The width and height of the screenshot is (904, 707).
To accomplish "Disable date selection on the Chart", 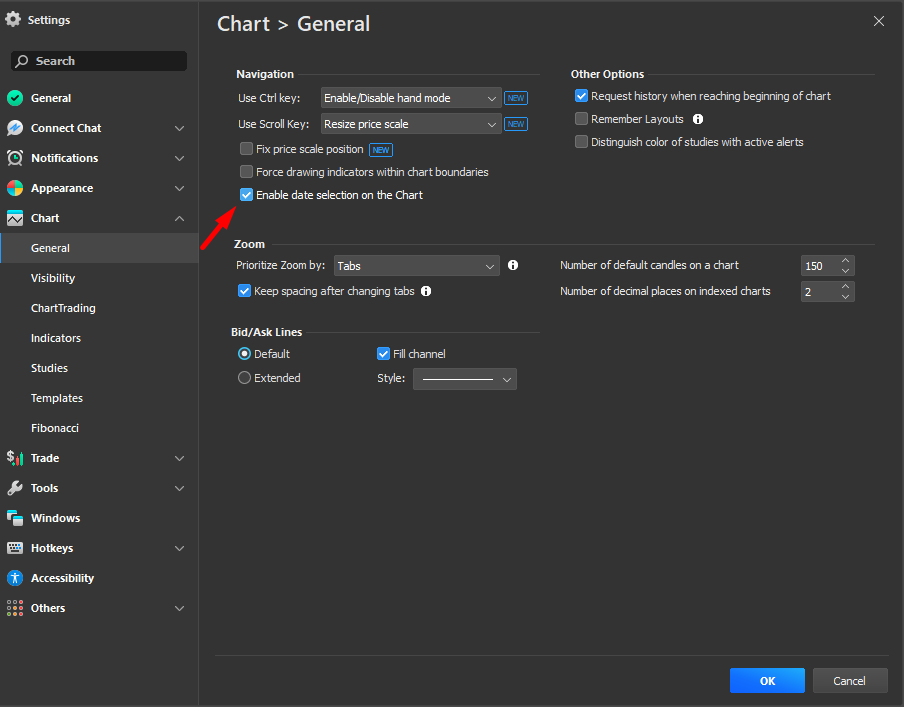I will pyautogui.click(x=246, y=195).
